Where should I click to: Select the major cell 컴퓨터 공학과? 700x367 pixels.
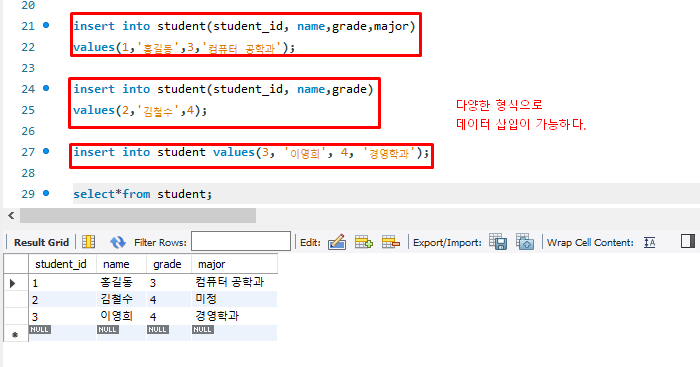pos(234,282)
